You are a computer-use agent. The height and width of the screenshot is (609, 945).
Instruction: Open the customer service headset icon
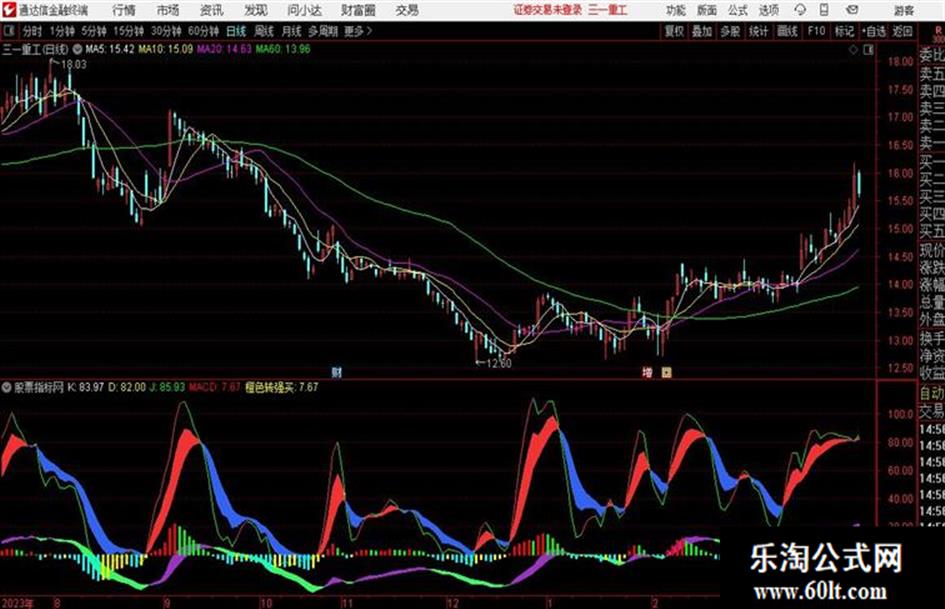click(800, 10)
